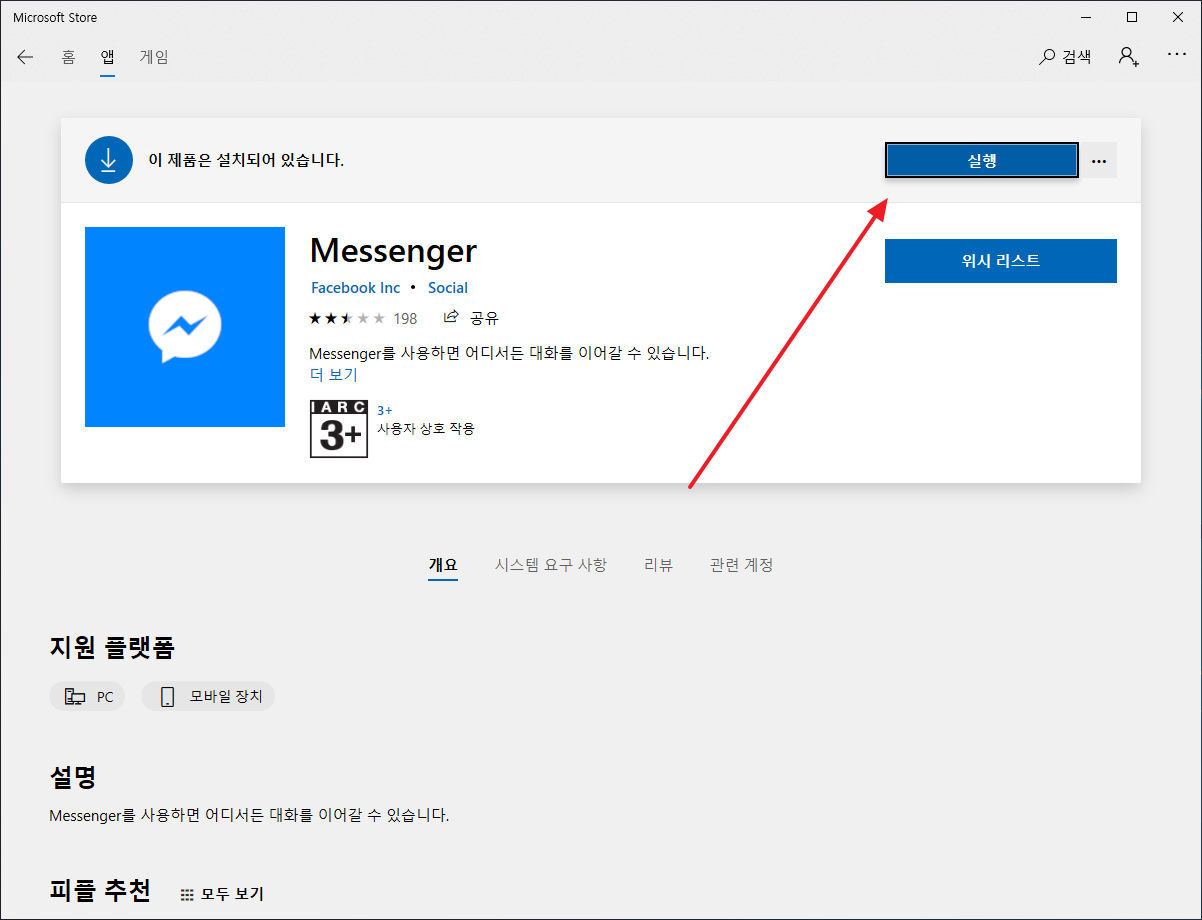Screen dimensions: 1202x920
Task: Switch to the 앱 tab
Action: coord(107,57)
